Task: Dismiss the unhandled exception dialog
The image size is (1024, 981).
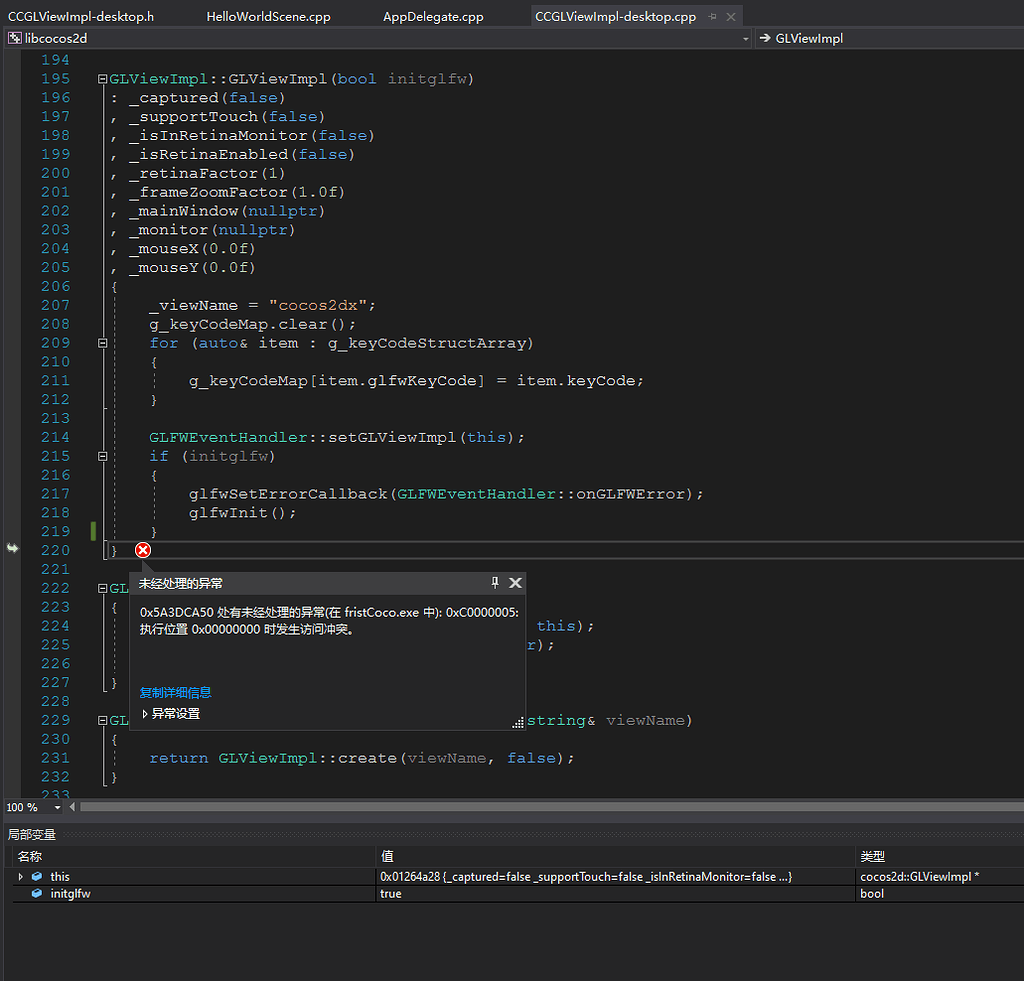Action: click(x=515, y=583)
